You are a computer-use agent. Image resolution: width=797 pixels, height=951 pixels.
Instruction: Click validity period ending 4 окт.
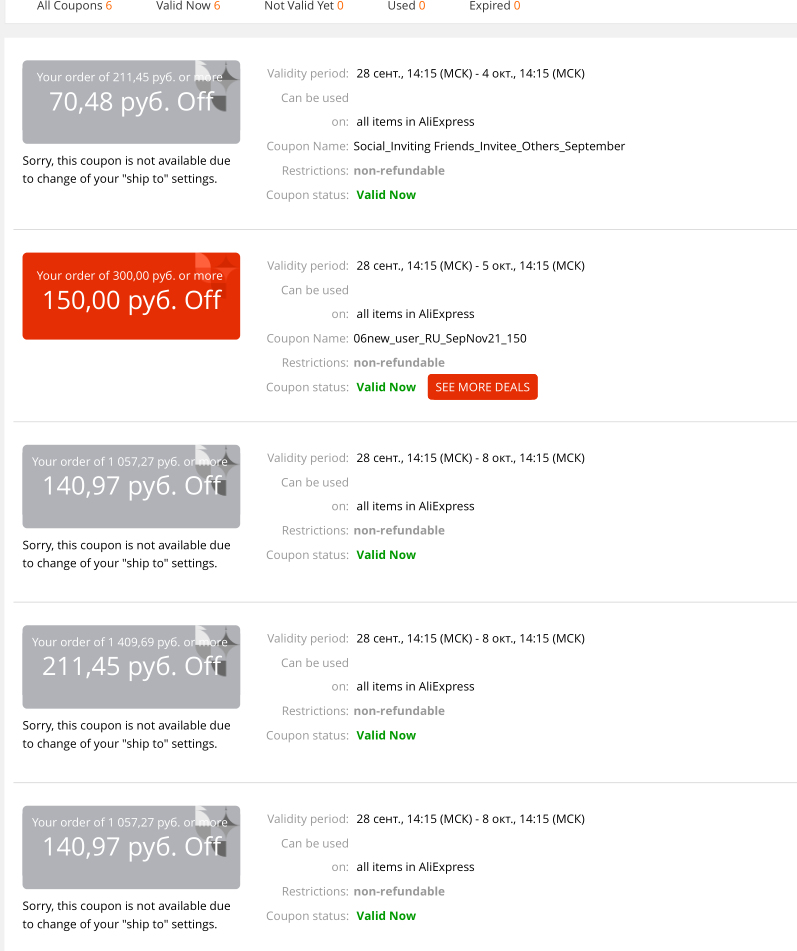(x=470, y=73)
